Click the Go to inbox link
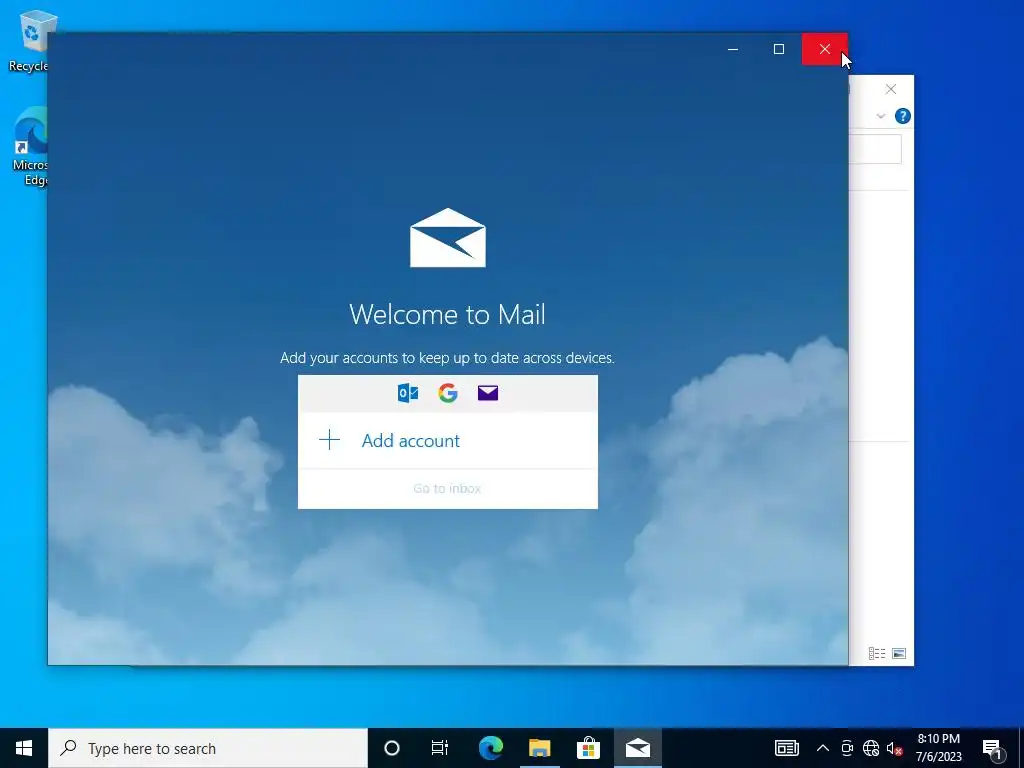The height and width of the screenshot is (768, 1024). [447, 488]
